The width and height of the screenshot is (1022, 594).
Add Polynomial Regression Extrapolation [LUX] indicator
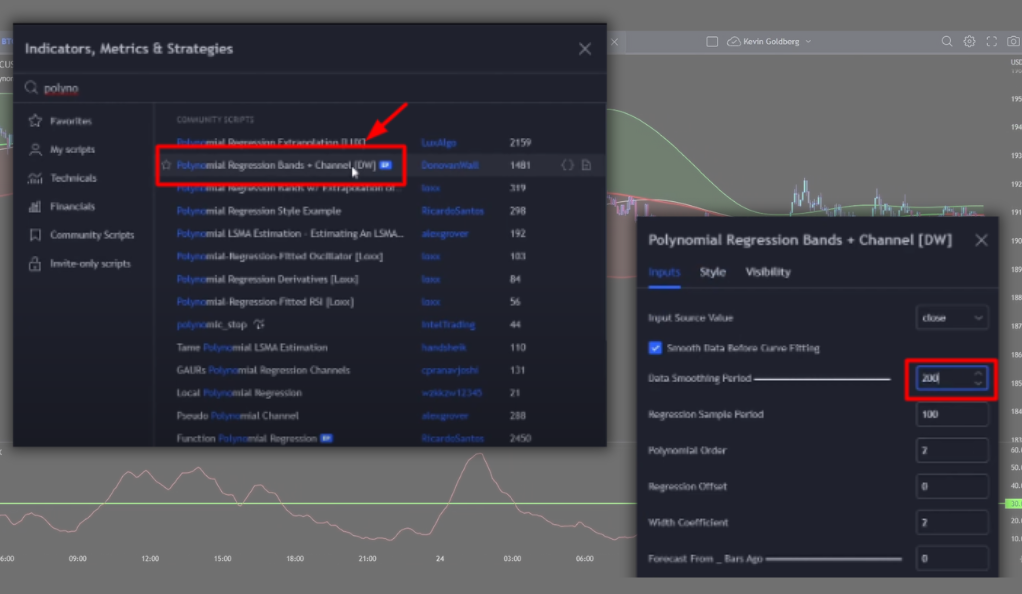[270, 142]
